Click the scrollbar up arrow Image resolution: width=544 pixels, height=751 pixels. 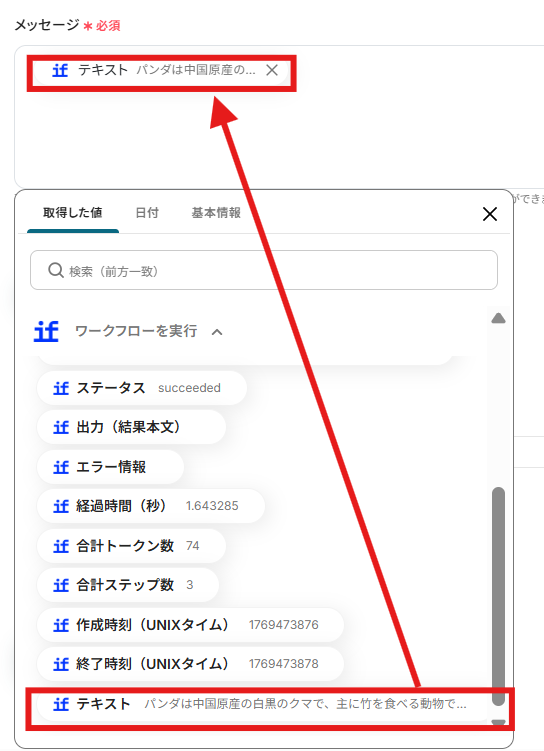[x=499, y=318]
